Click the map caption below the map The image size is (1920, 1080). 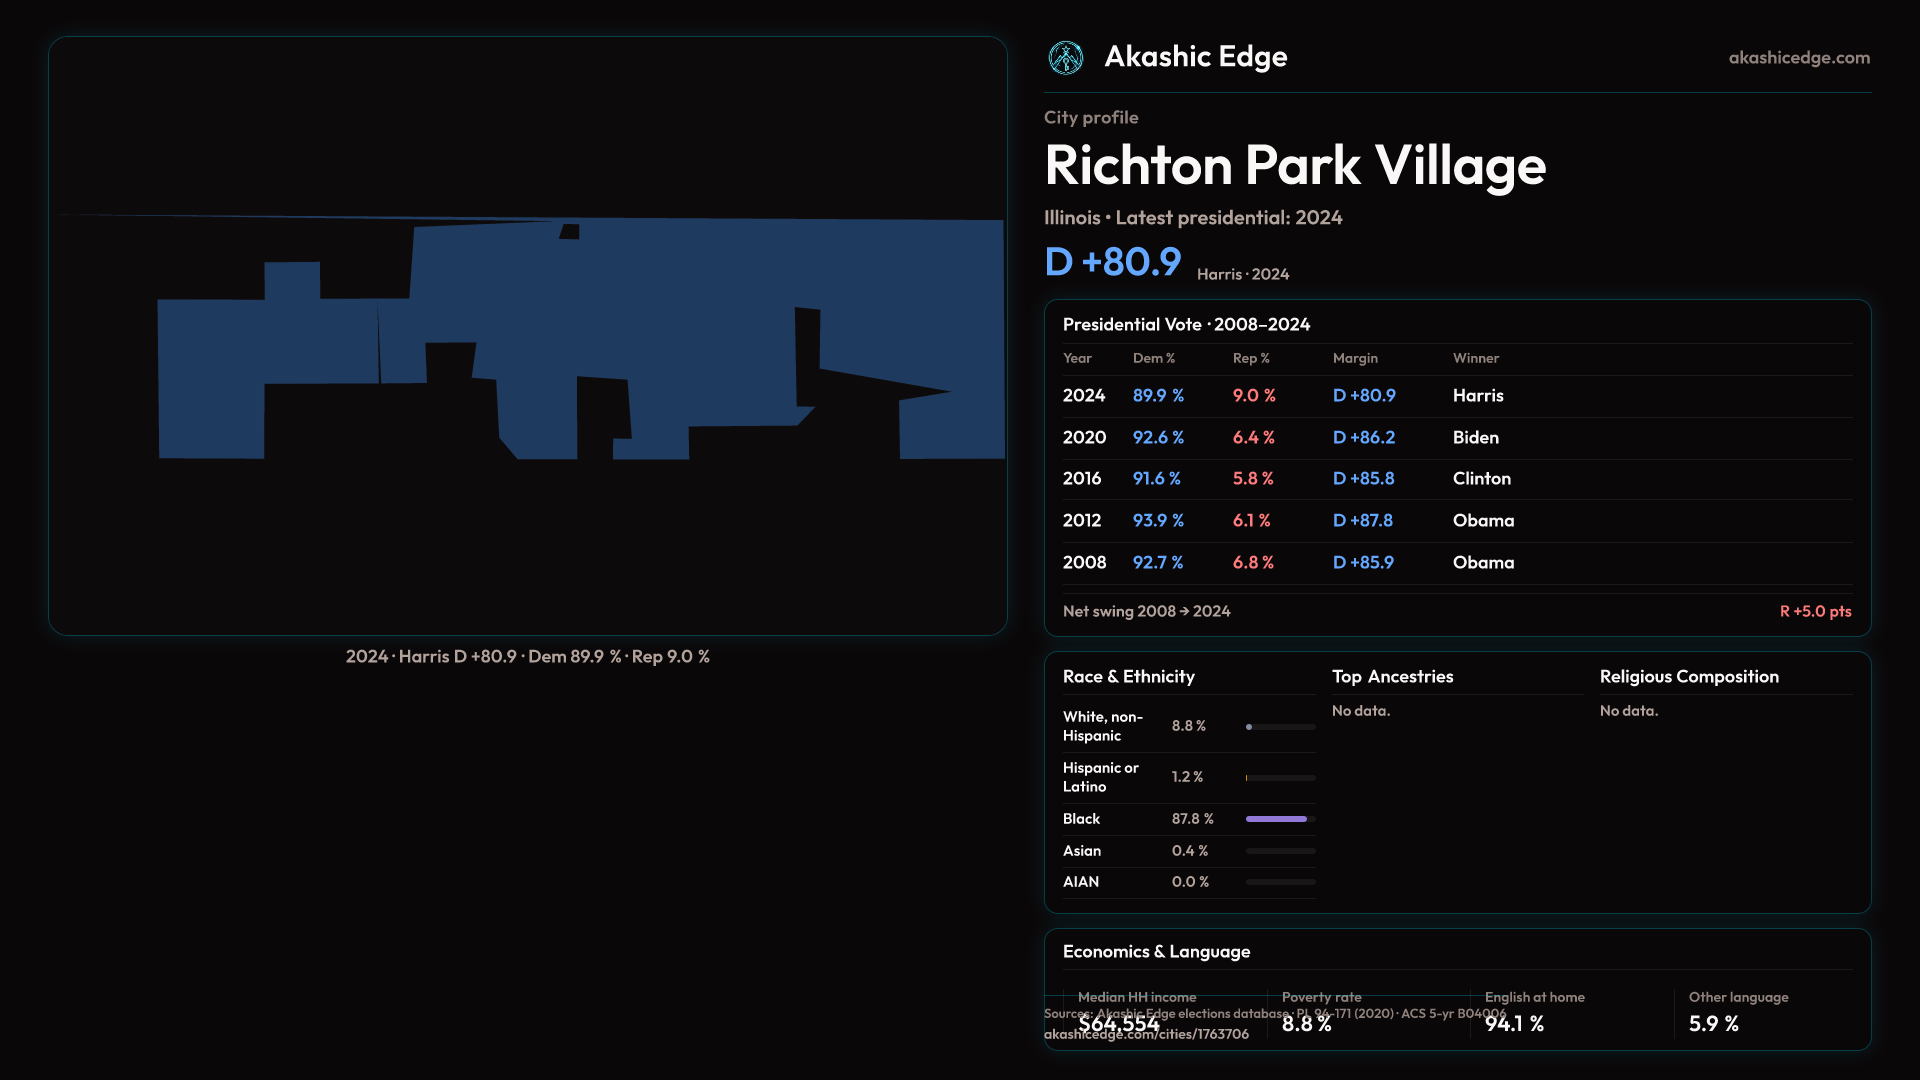[527, 657]
